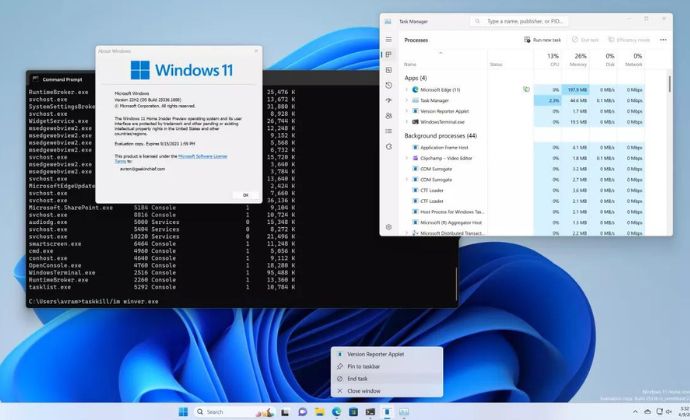Select 'Microsoft (R) Aggregator Host' process
690x420 pixels.
point(524,222)
